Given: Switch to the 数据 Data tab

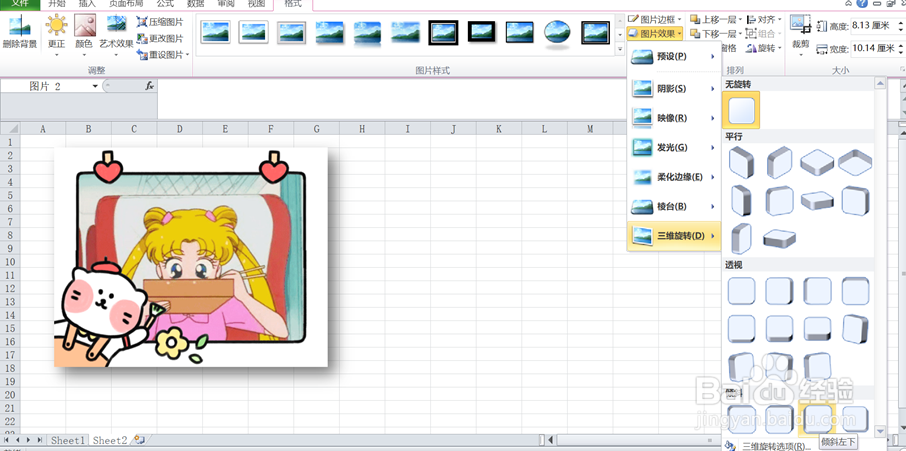Looking at the screenshot, I should click(x=195, y=3).
